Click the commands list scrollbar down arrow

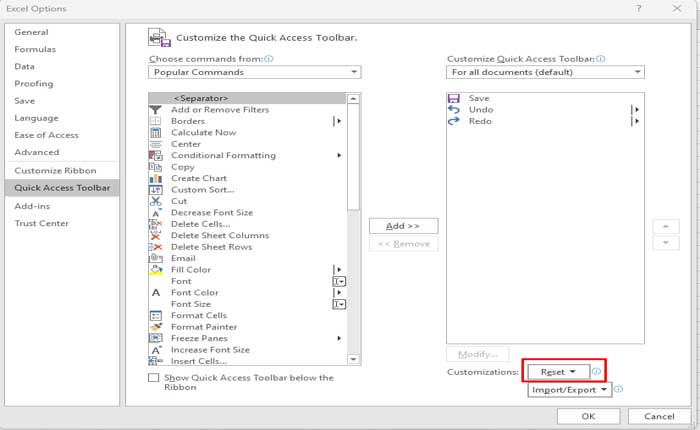(353, 360)
